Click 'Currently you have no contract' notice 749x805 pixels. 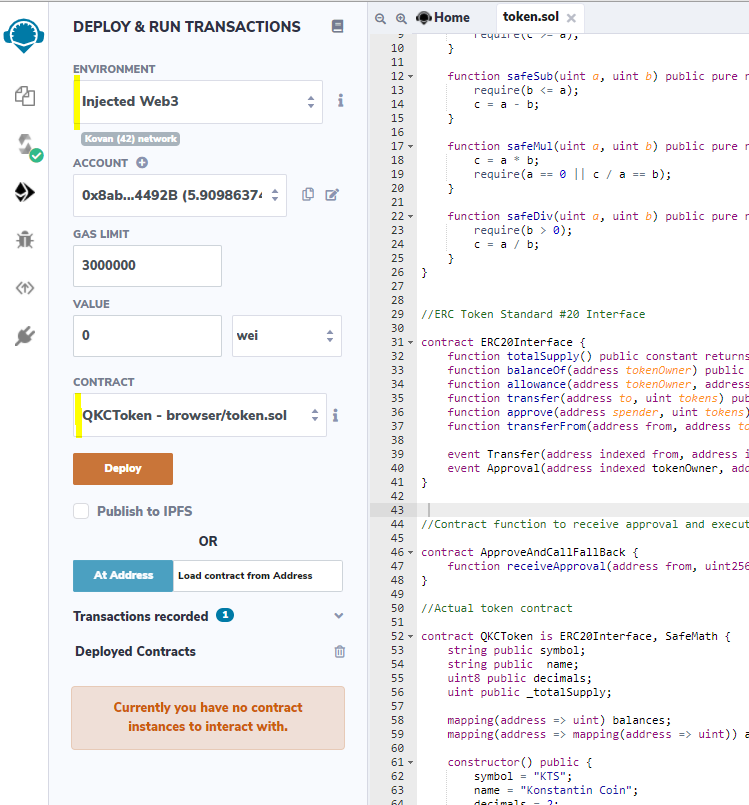pos(208,717)
